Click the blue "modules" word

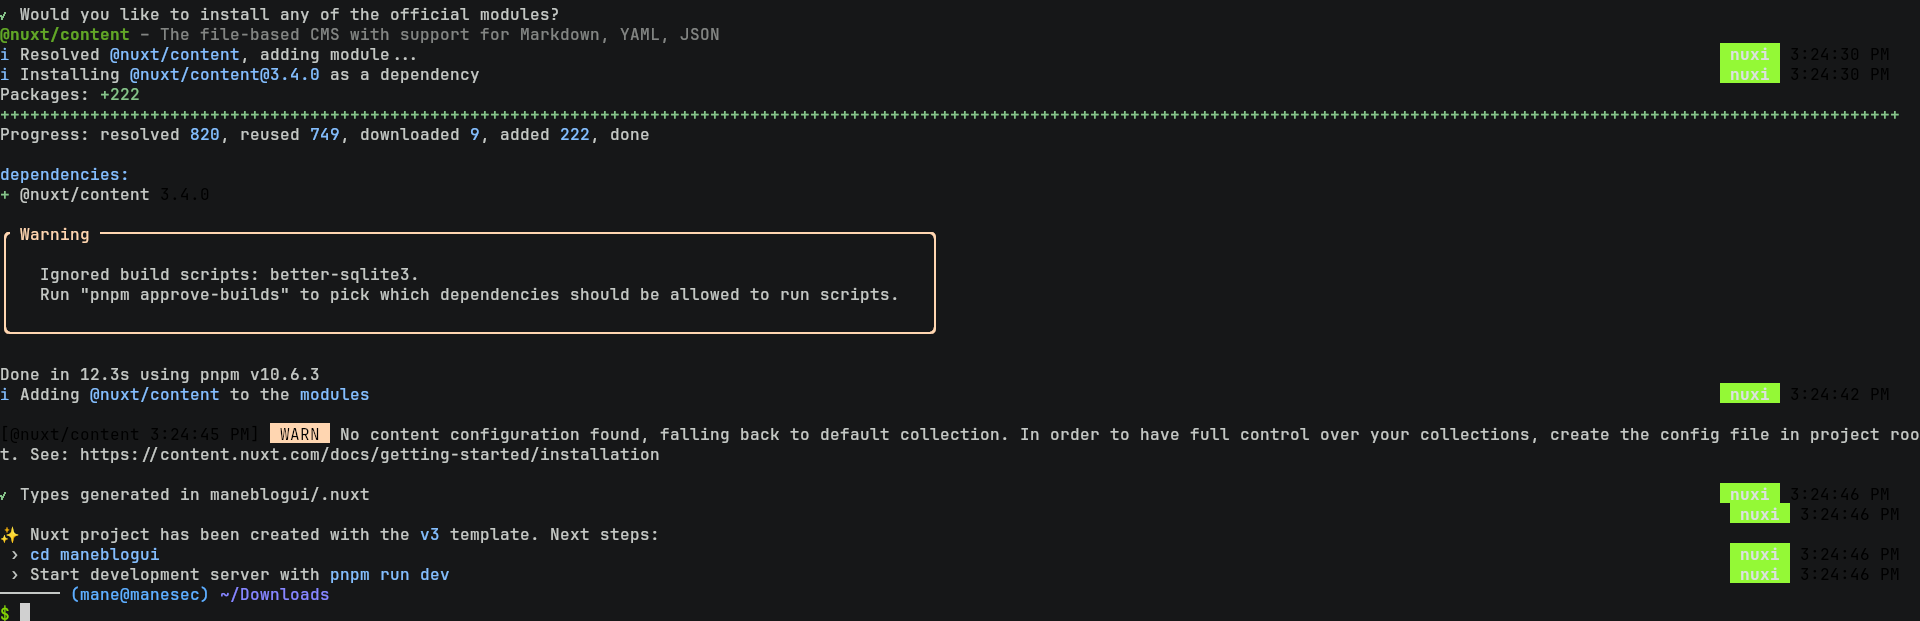click(334, 395)
